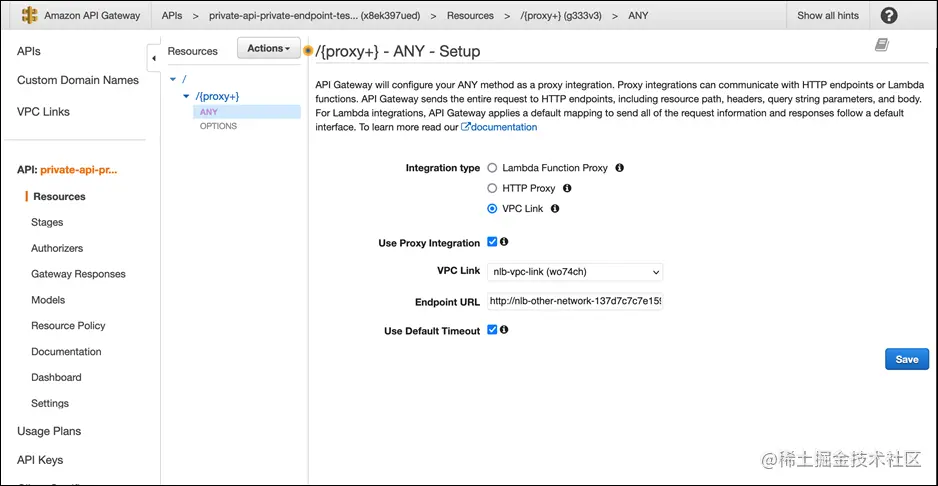The width and height of the screenshot is (938, 486).
Task: Open Usage Plans in sidebar
Action: 49,431
